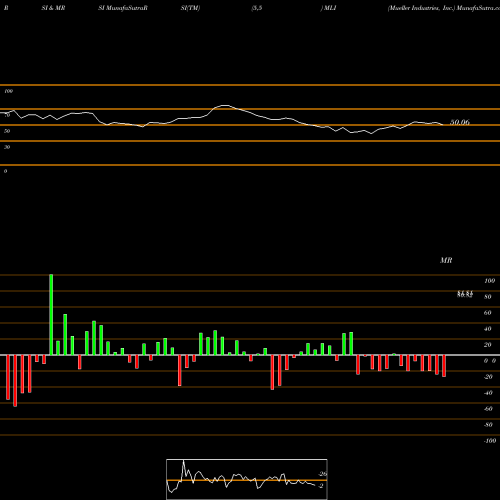Screen dimensions: 500x500
Task: Click the overlapping MR value near 80
Action: tap(465, 294)
